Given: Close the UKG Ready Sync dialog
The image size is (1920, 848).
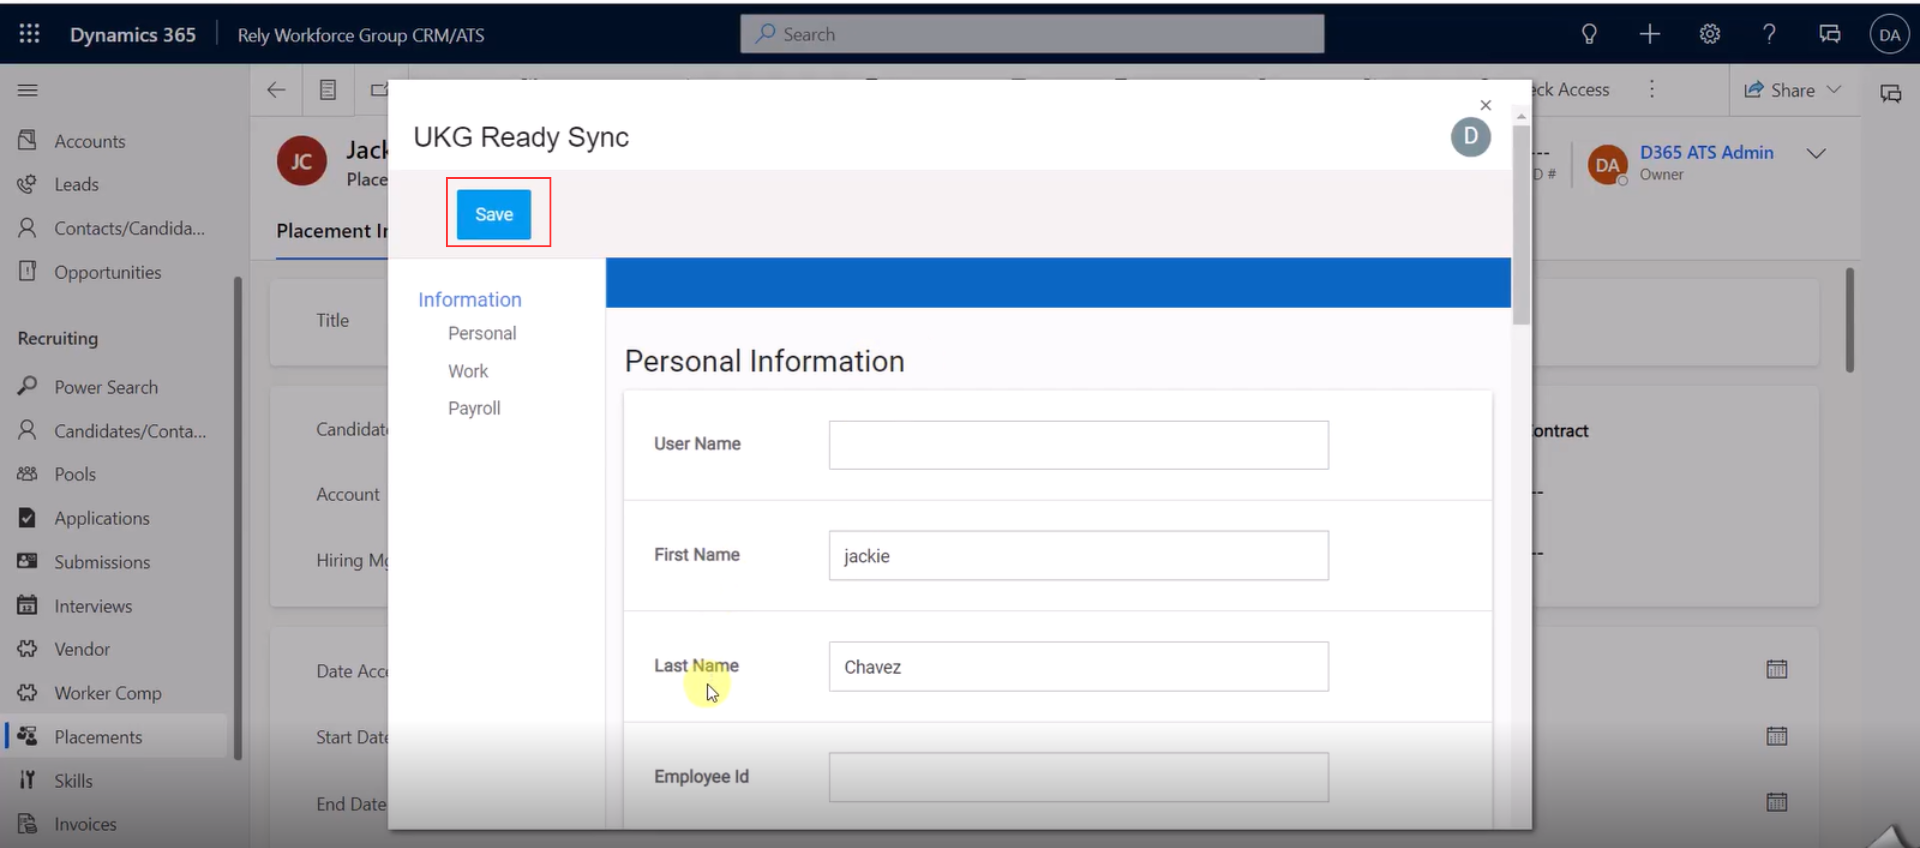Looking at the screenshot, I should tap(1486, 105).
